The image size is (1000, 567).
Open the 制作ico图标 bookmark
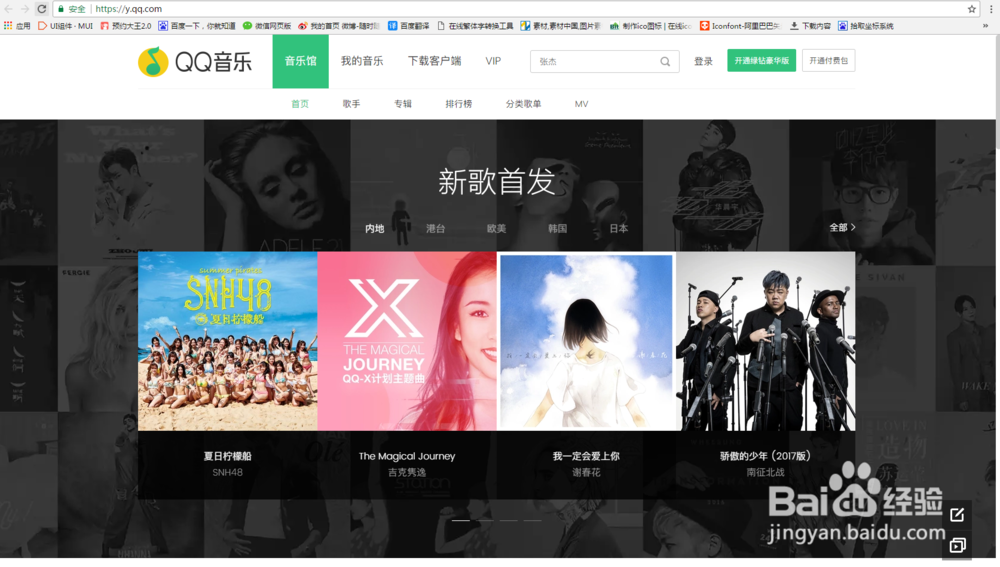pyautogui.click(x=651, y=26)
